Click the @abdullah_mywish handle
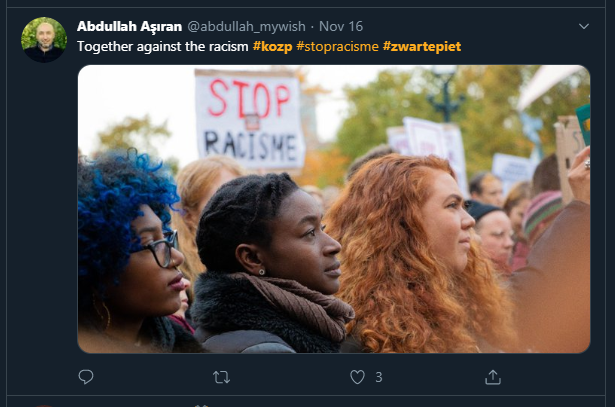This screenshot has width=615, height=407. 246,26
